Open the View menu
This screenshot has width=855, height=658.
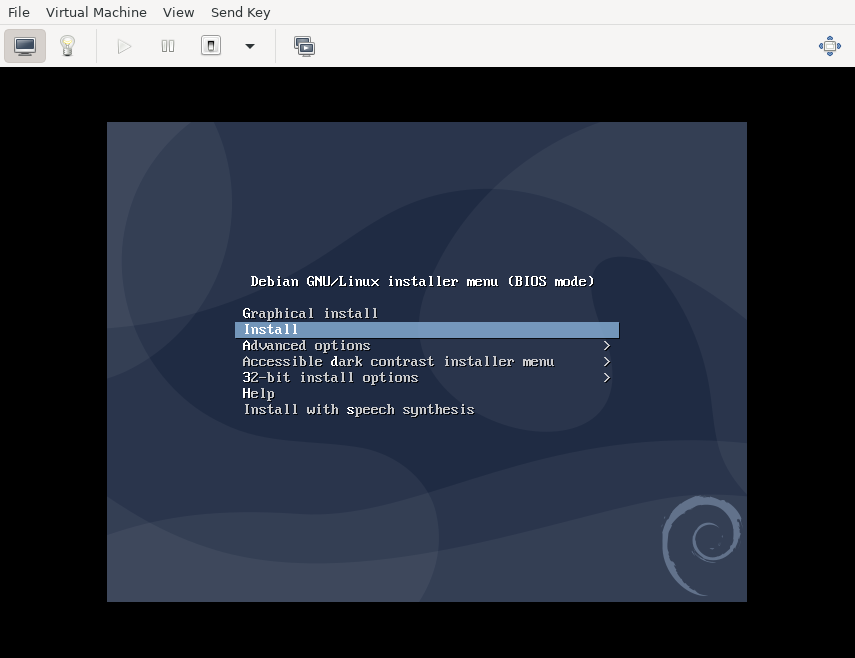click(x=178, y=13)
